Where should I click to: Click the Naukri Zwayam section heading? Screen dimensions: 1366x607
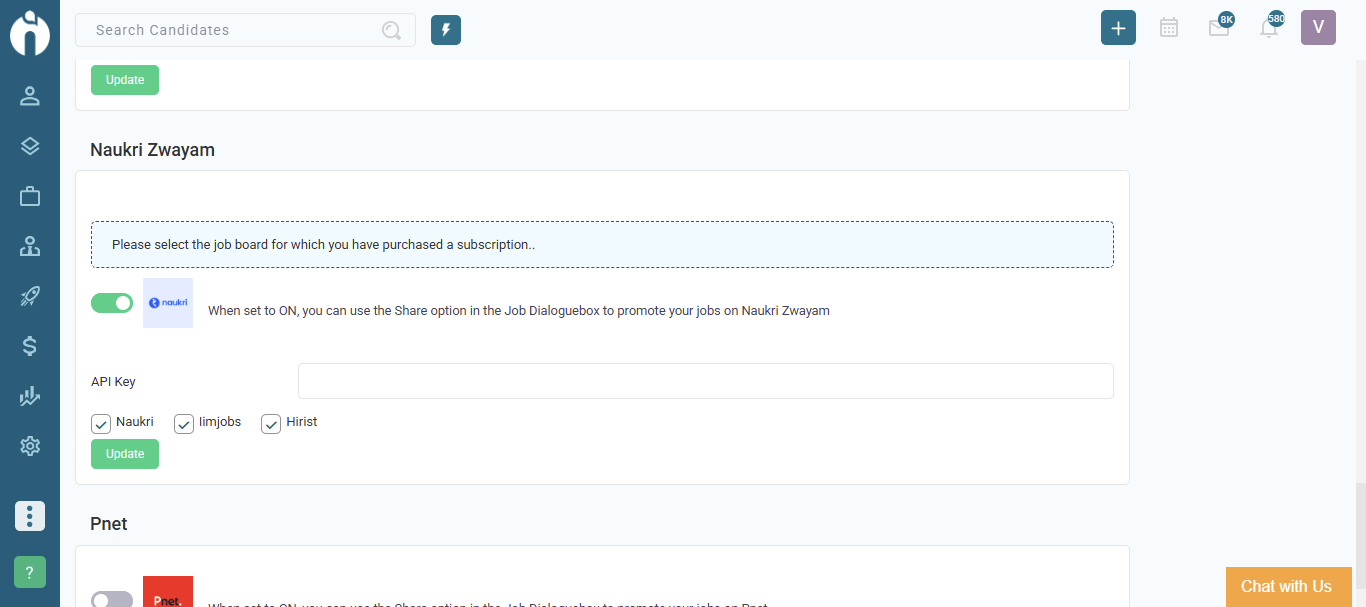[x=153, y=150]
